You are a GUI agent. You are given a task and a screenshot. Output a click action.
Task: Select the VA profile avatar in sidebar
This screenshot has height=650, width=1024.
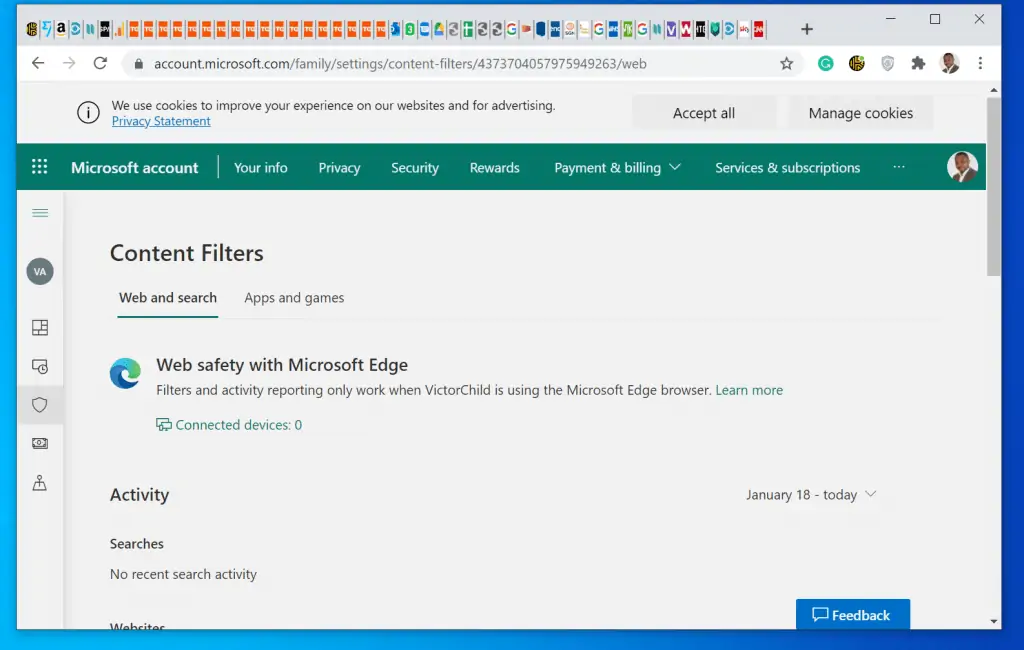pos(40,271)
